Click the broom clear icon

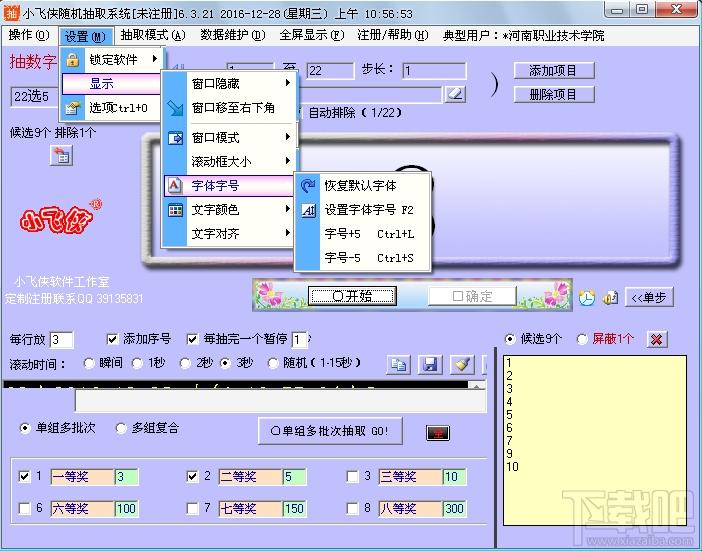[462, 364]
